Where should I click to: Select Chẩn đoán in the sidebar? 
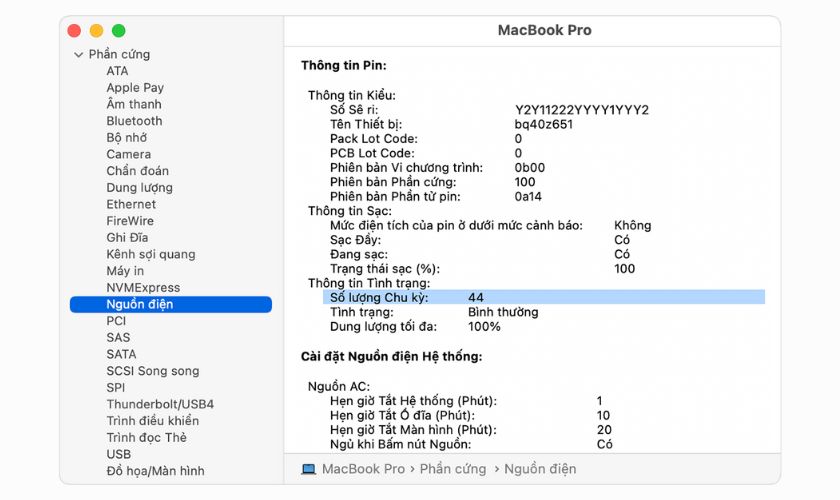138,170
